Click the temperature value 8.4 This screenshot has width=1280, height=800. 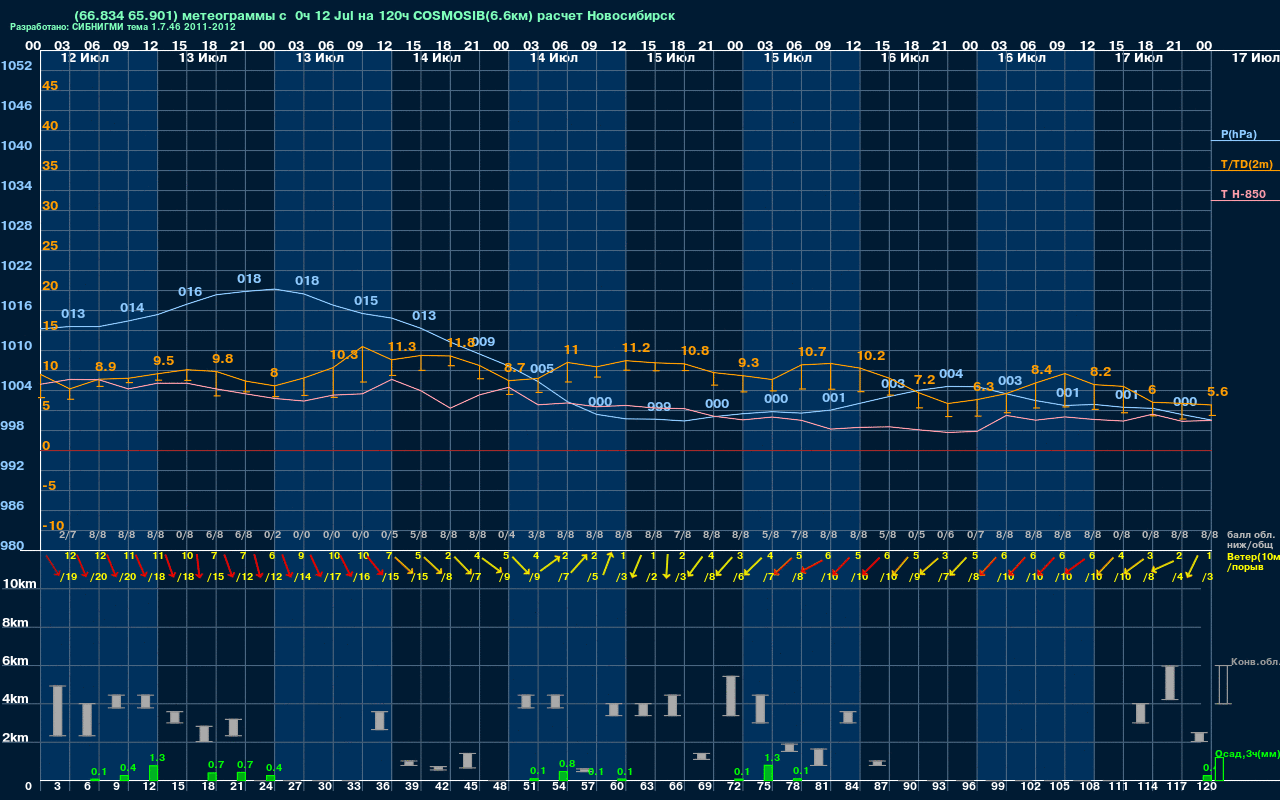tap(1042, 370)
